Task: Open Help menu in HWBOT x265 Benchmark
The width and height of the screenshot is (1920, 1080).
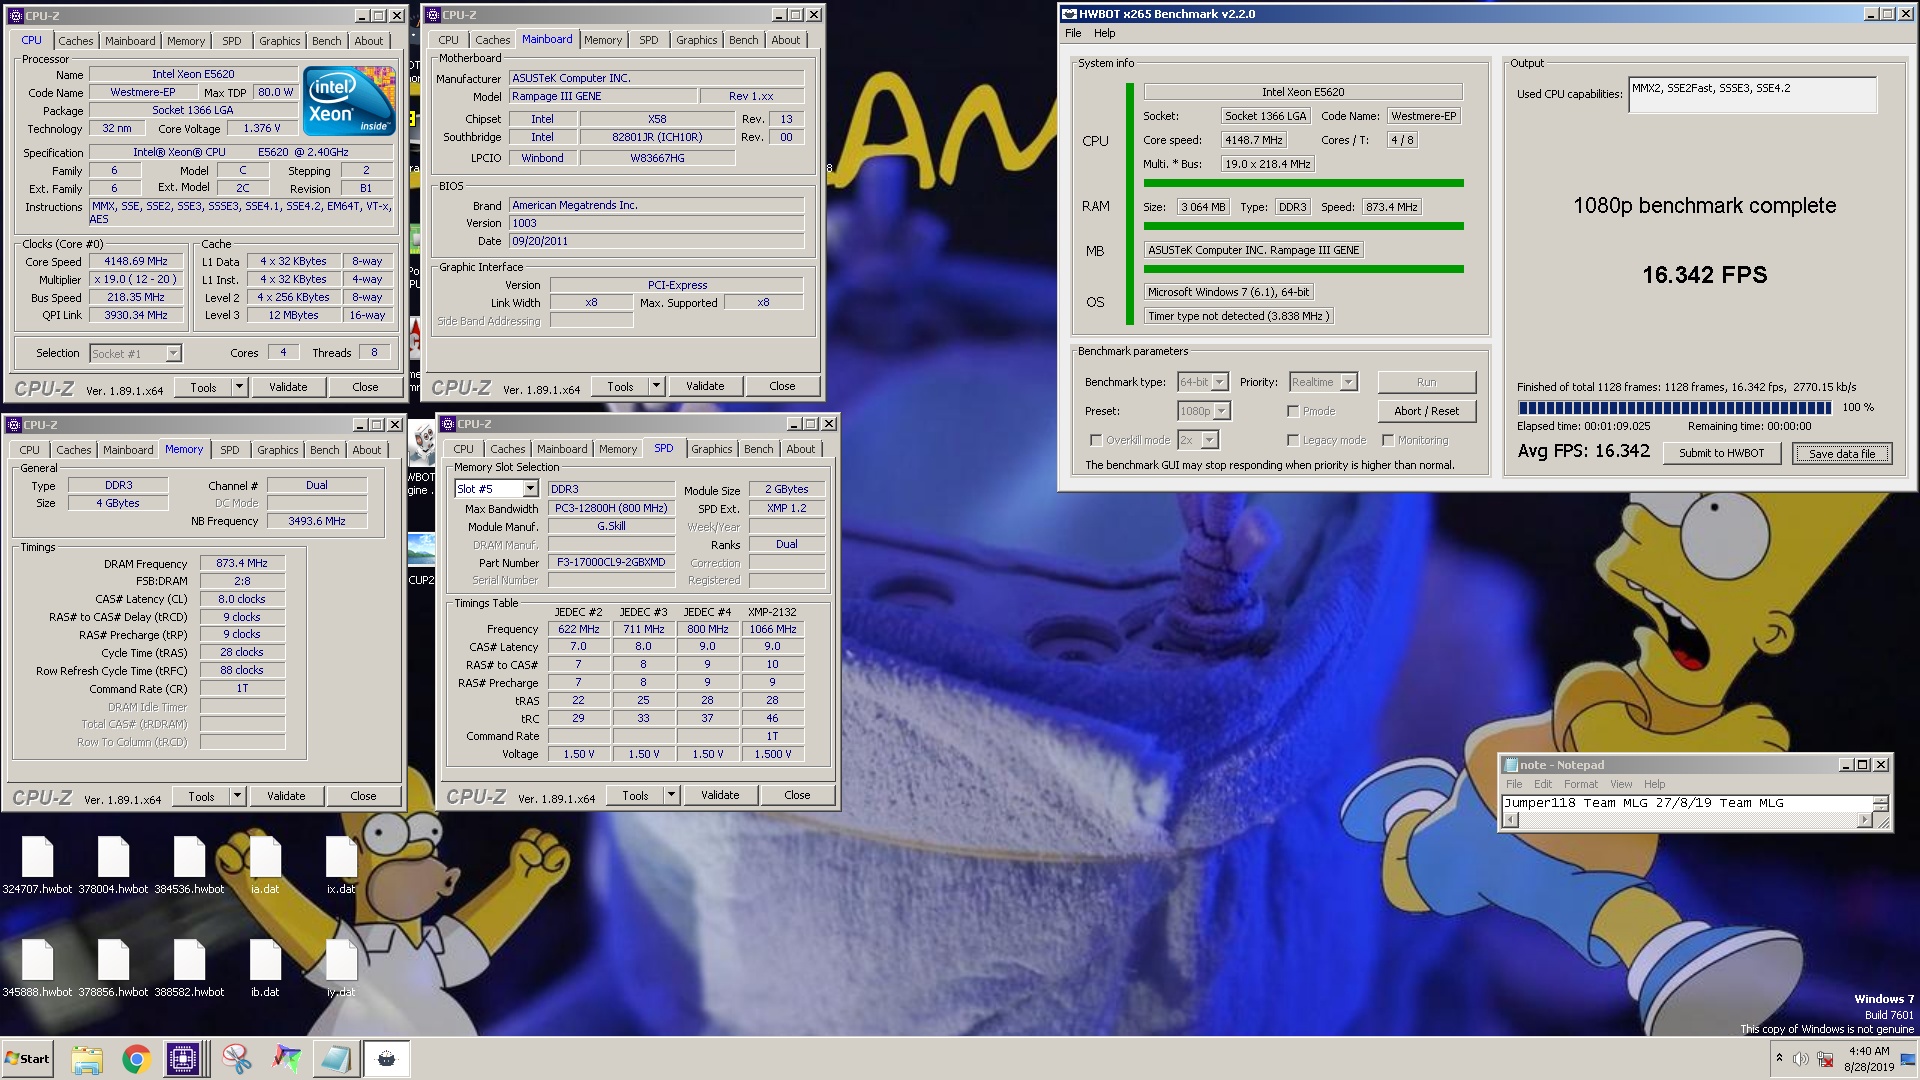Action: tap(1104, 33)
